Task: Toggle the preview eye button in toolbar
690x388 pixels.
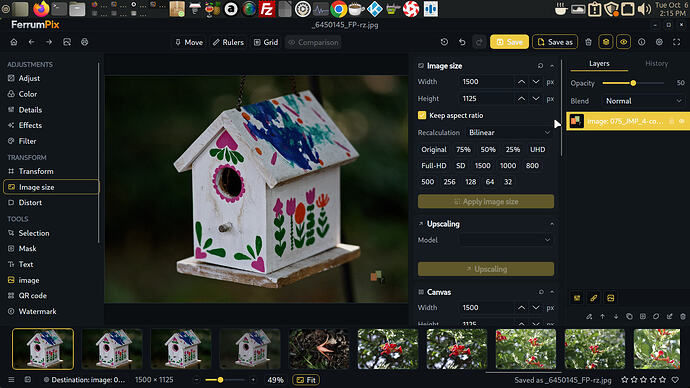Action: [624, 42]
